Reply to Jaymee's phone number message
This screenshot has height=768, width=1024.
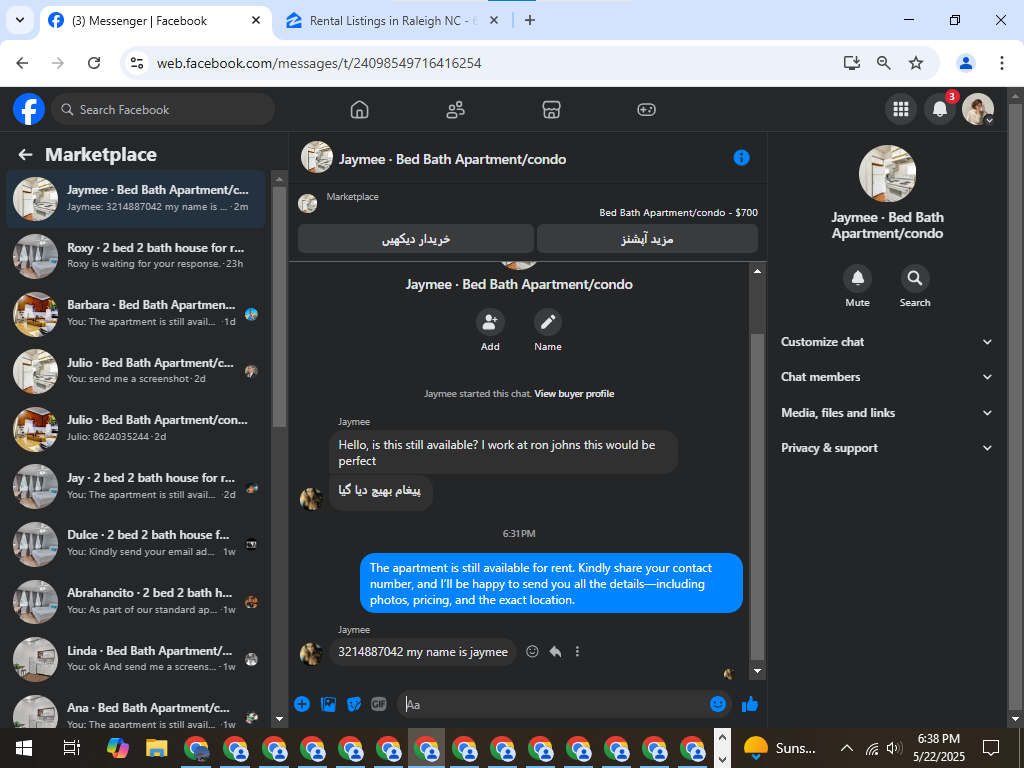555,652
